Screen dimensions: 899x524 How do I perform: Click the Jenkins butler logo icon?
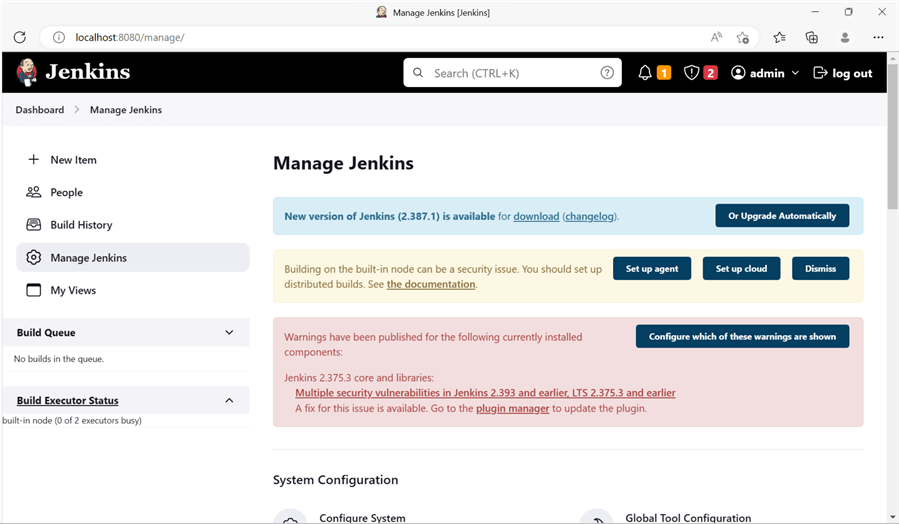pos(26,72)
